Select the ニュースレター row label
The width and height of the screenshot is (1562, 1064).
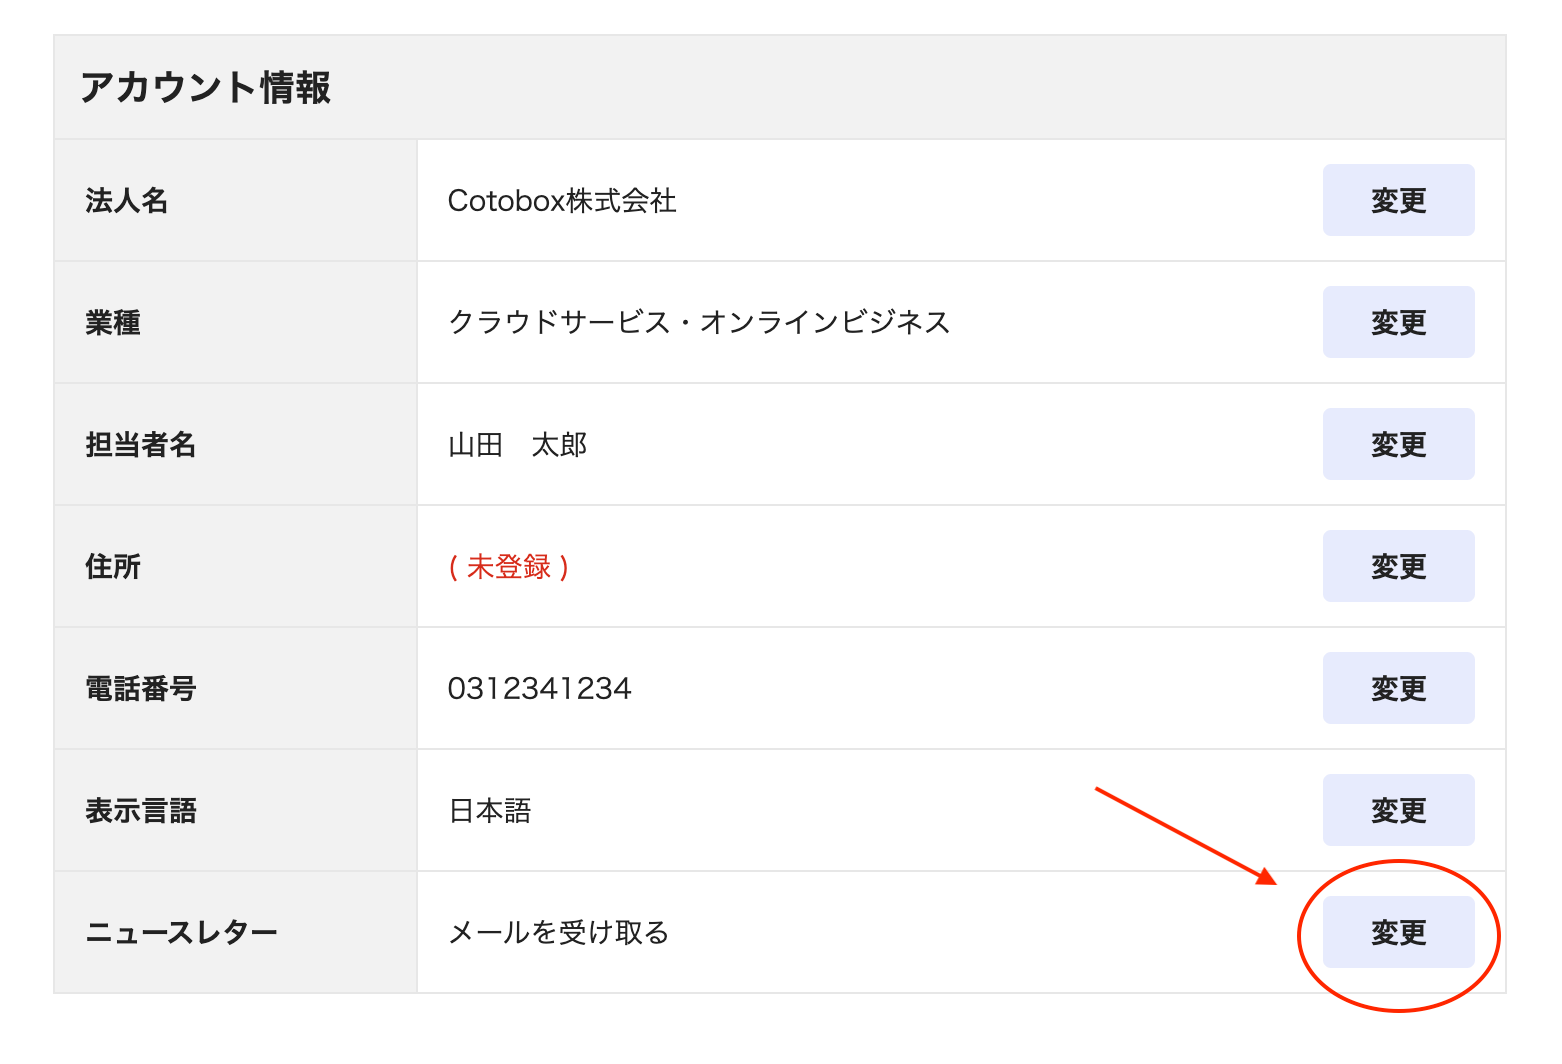point(181,933)
